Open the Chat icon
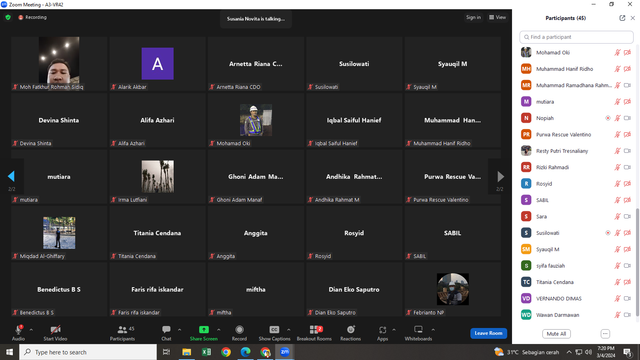The height and width of the screenshot is (360, 640). (x=166, y=329)
